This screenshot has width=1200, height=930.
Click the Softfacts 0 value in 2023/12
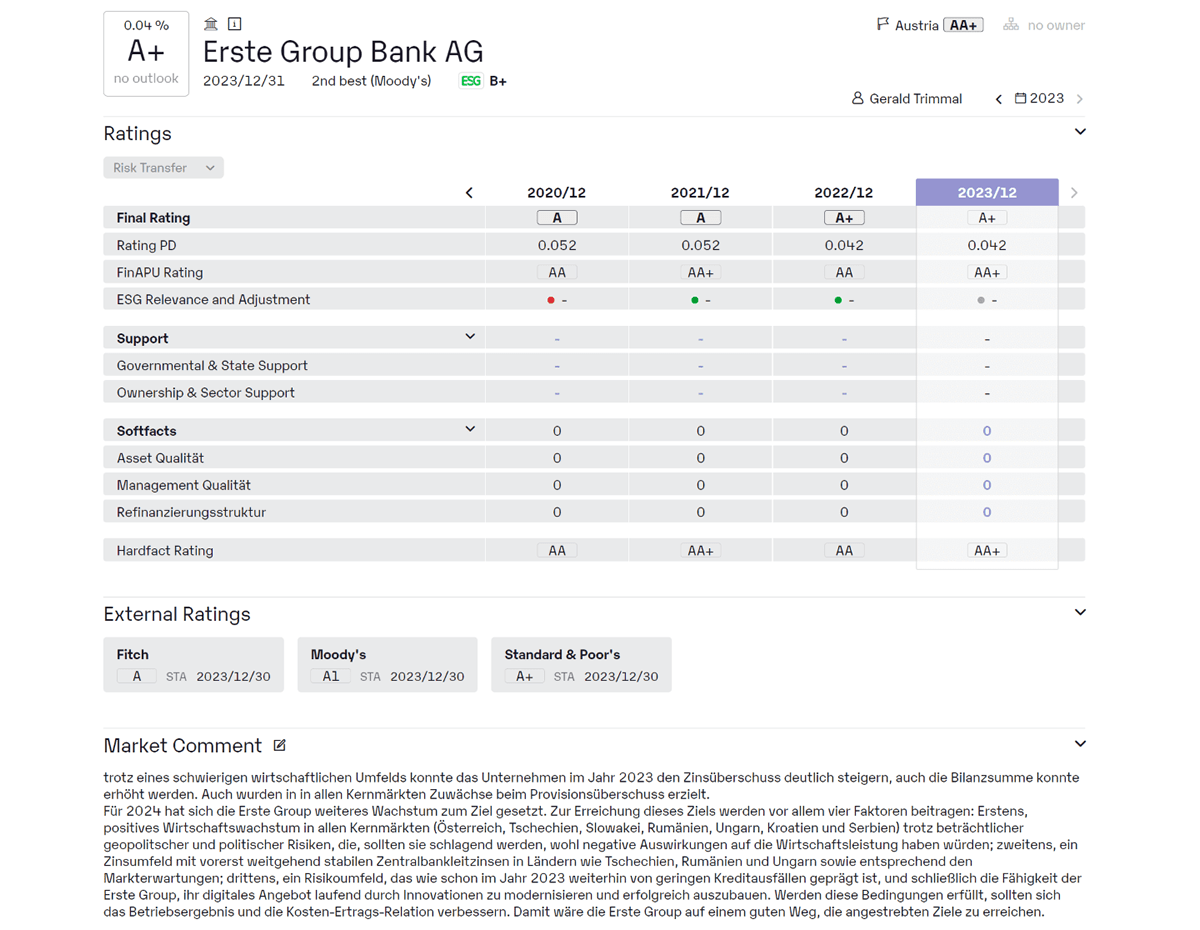(x=987, y=431)
